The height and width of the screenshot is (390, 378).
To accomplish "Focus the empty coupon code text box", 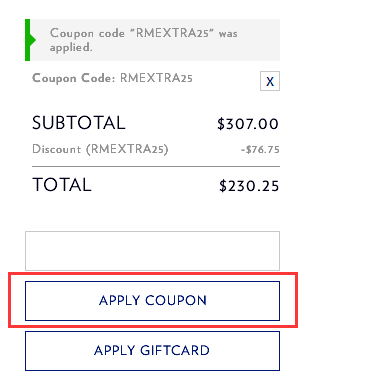I will 152,251.
